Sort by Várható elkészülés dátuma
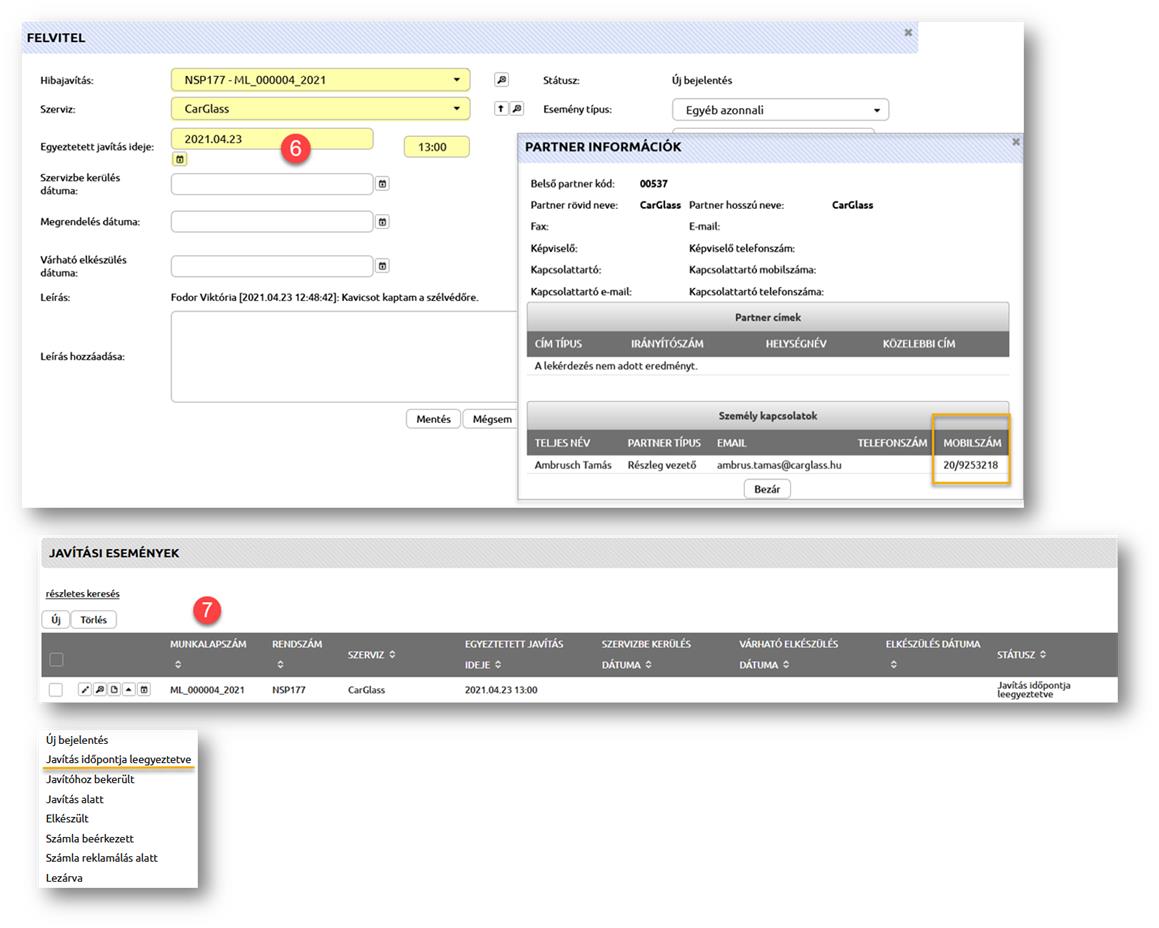Image resolution: width=1159 pixels, height=928 pixels. pyautogui.click(x=786, y=665)
